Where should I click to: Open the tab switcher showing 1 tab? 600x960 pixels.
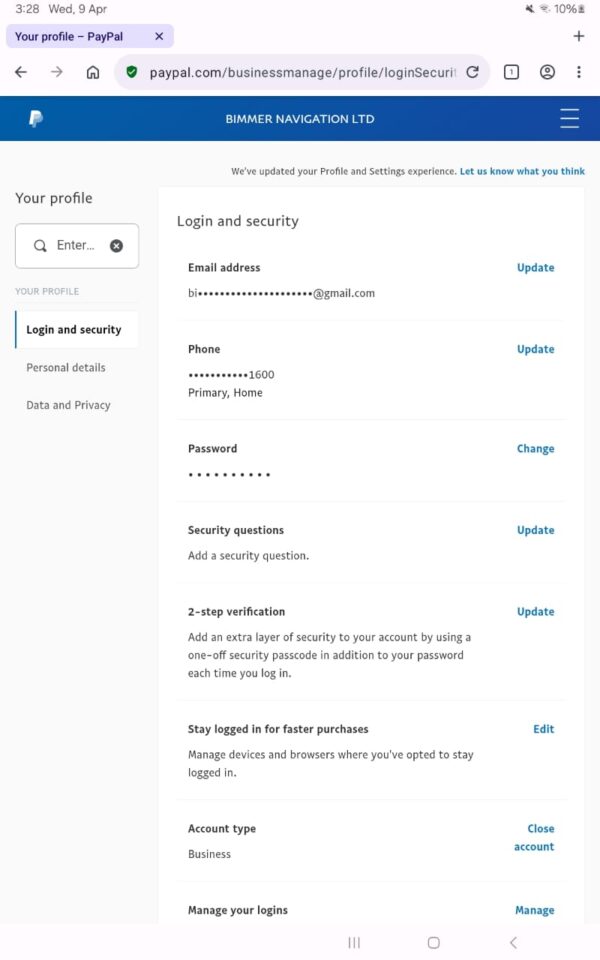(511, 72)
